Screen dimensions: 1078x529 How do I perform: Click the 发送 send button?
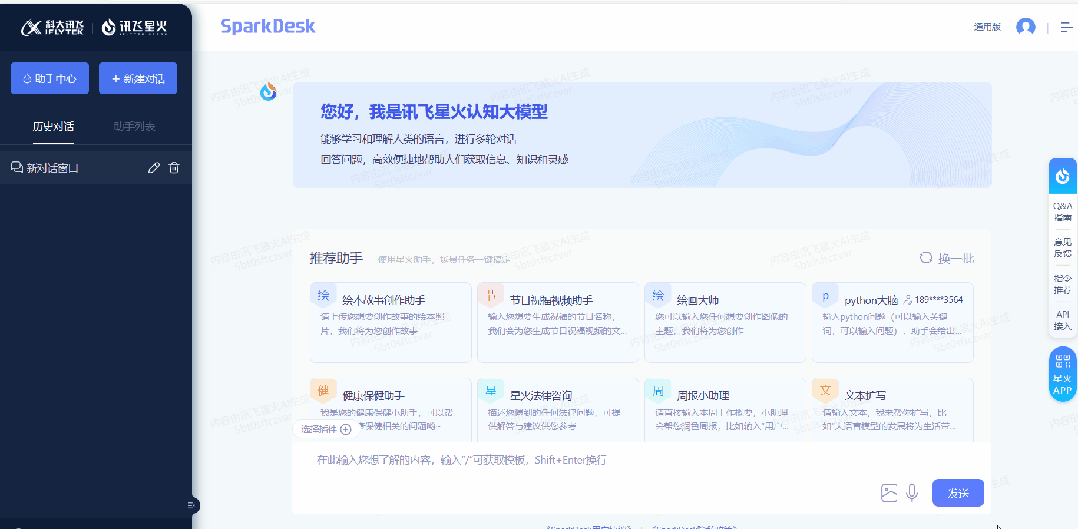(x=958, y=493)
